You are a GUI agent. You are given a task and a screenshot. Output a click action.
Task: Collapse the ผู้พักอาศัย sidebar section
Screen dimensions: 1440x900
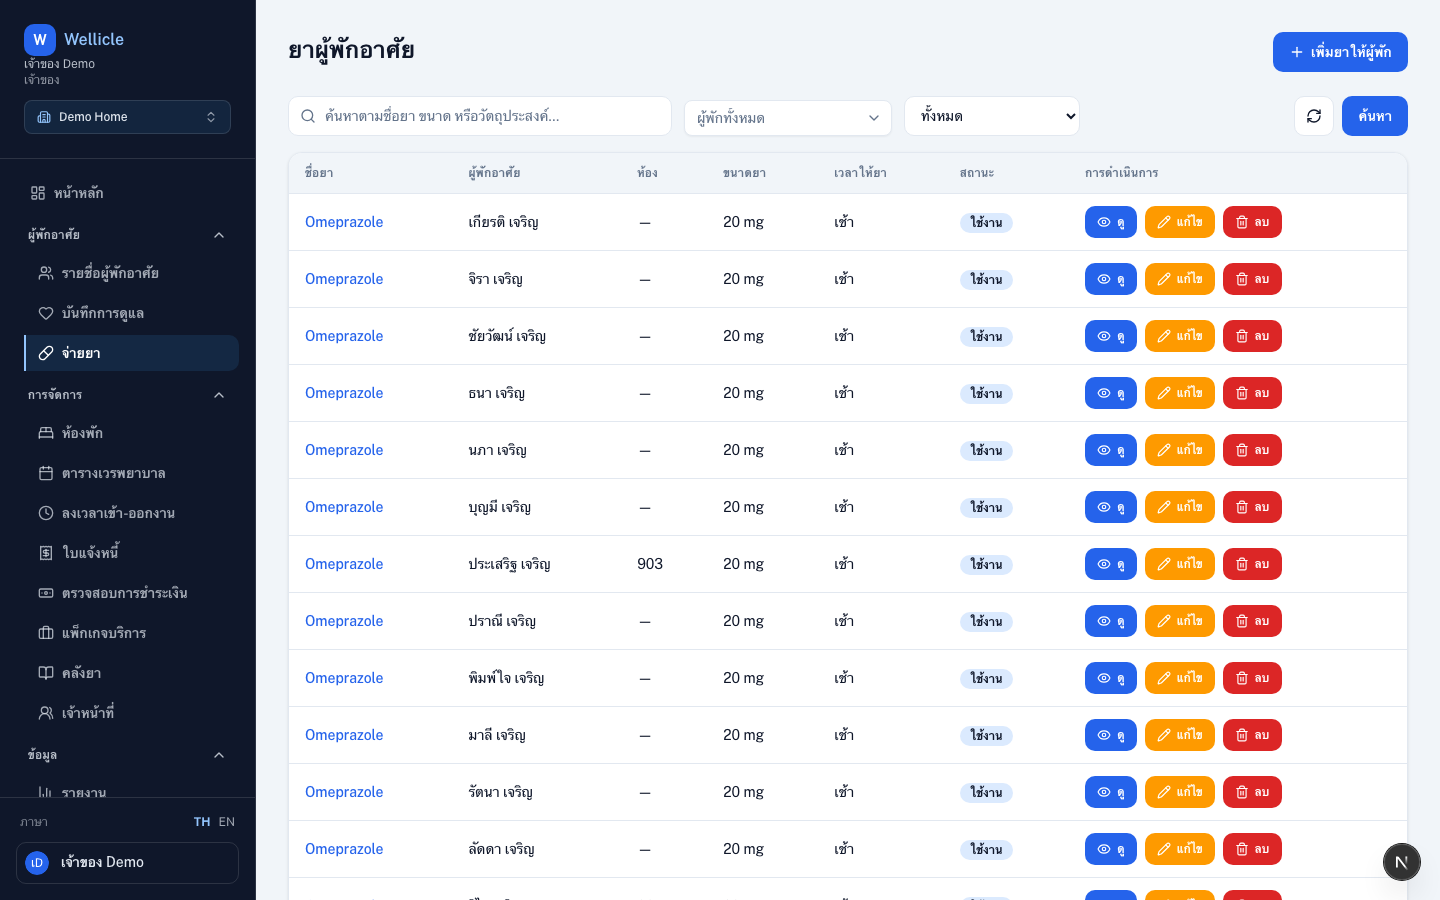pyautogui.click(x=127, y=235)
